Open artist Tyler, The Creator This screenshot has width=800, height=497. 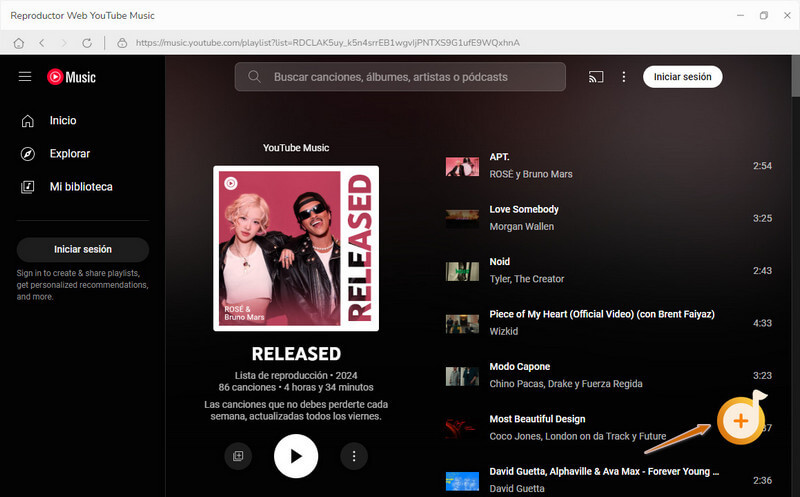527,279
